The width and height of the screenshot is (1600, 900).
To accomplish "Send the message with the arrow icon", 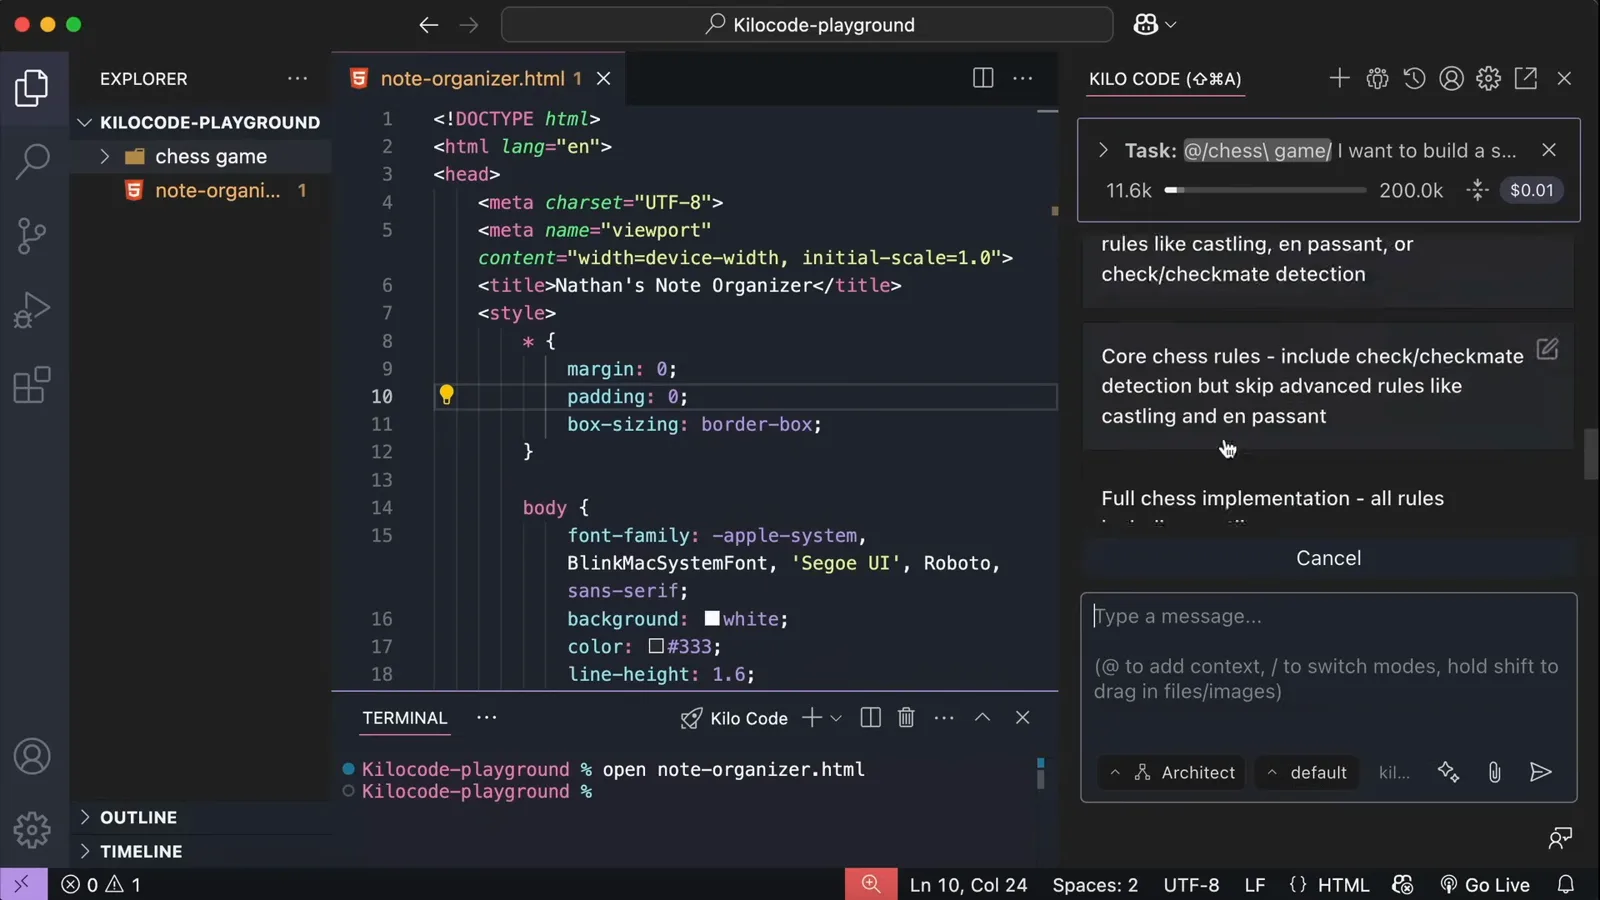I will click(x=1541, y=772).
